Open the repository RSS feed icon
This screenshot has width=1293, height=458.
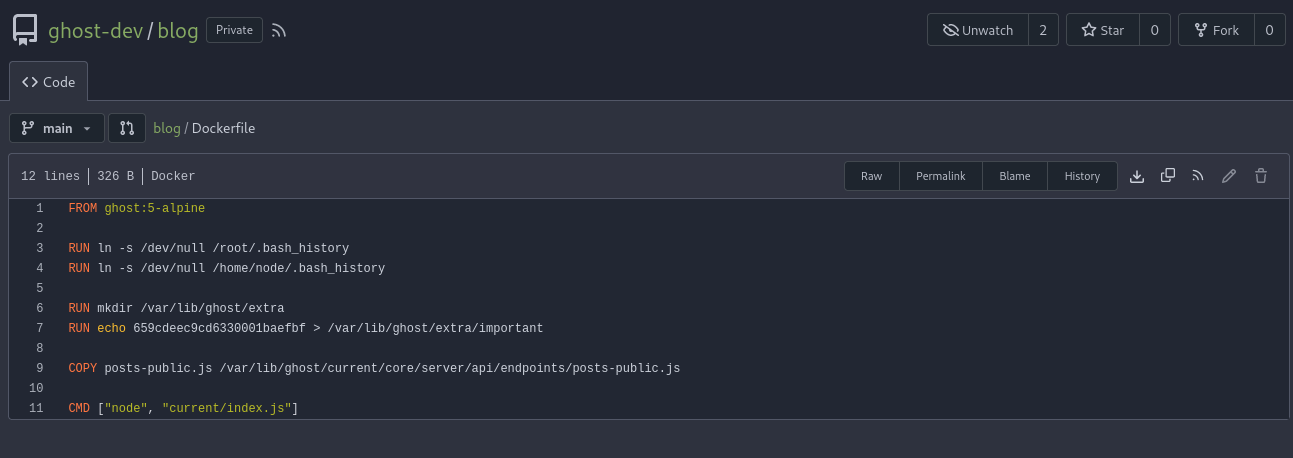tap(279, 30)
